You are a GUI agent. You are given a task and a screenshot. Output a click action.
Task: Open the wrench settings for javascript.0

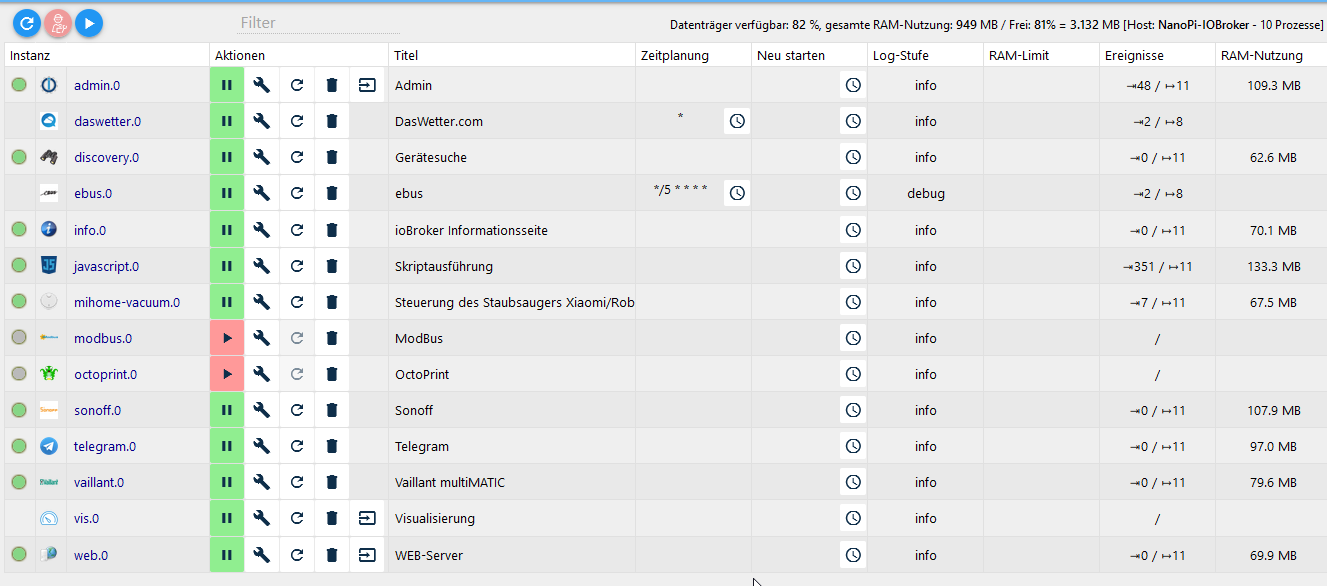click(x=262, y=266)
